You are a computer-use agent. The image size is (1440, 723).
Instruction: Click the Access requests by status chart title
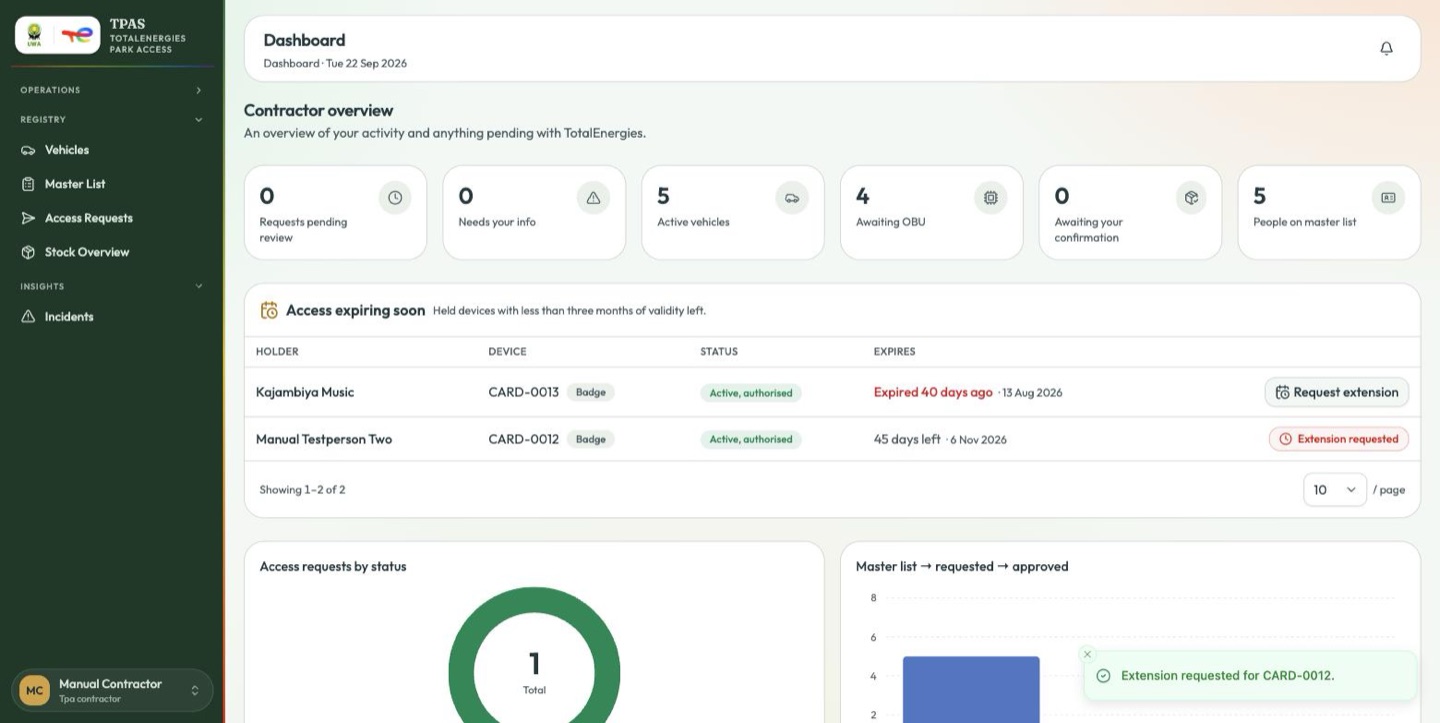coord(333,566)
